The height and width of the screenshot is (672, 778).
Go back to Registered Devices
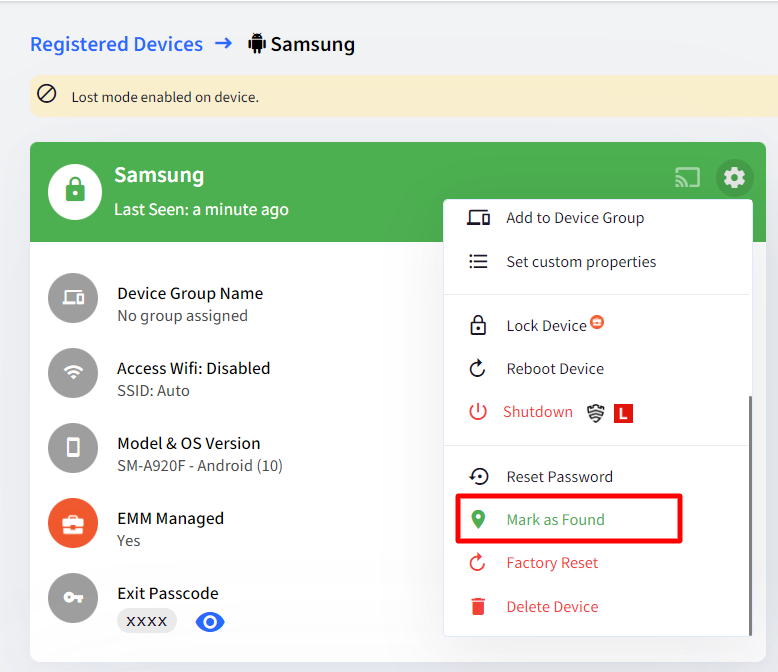(x=117, y=44)
